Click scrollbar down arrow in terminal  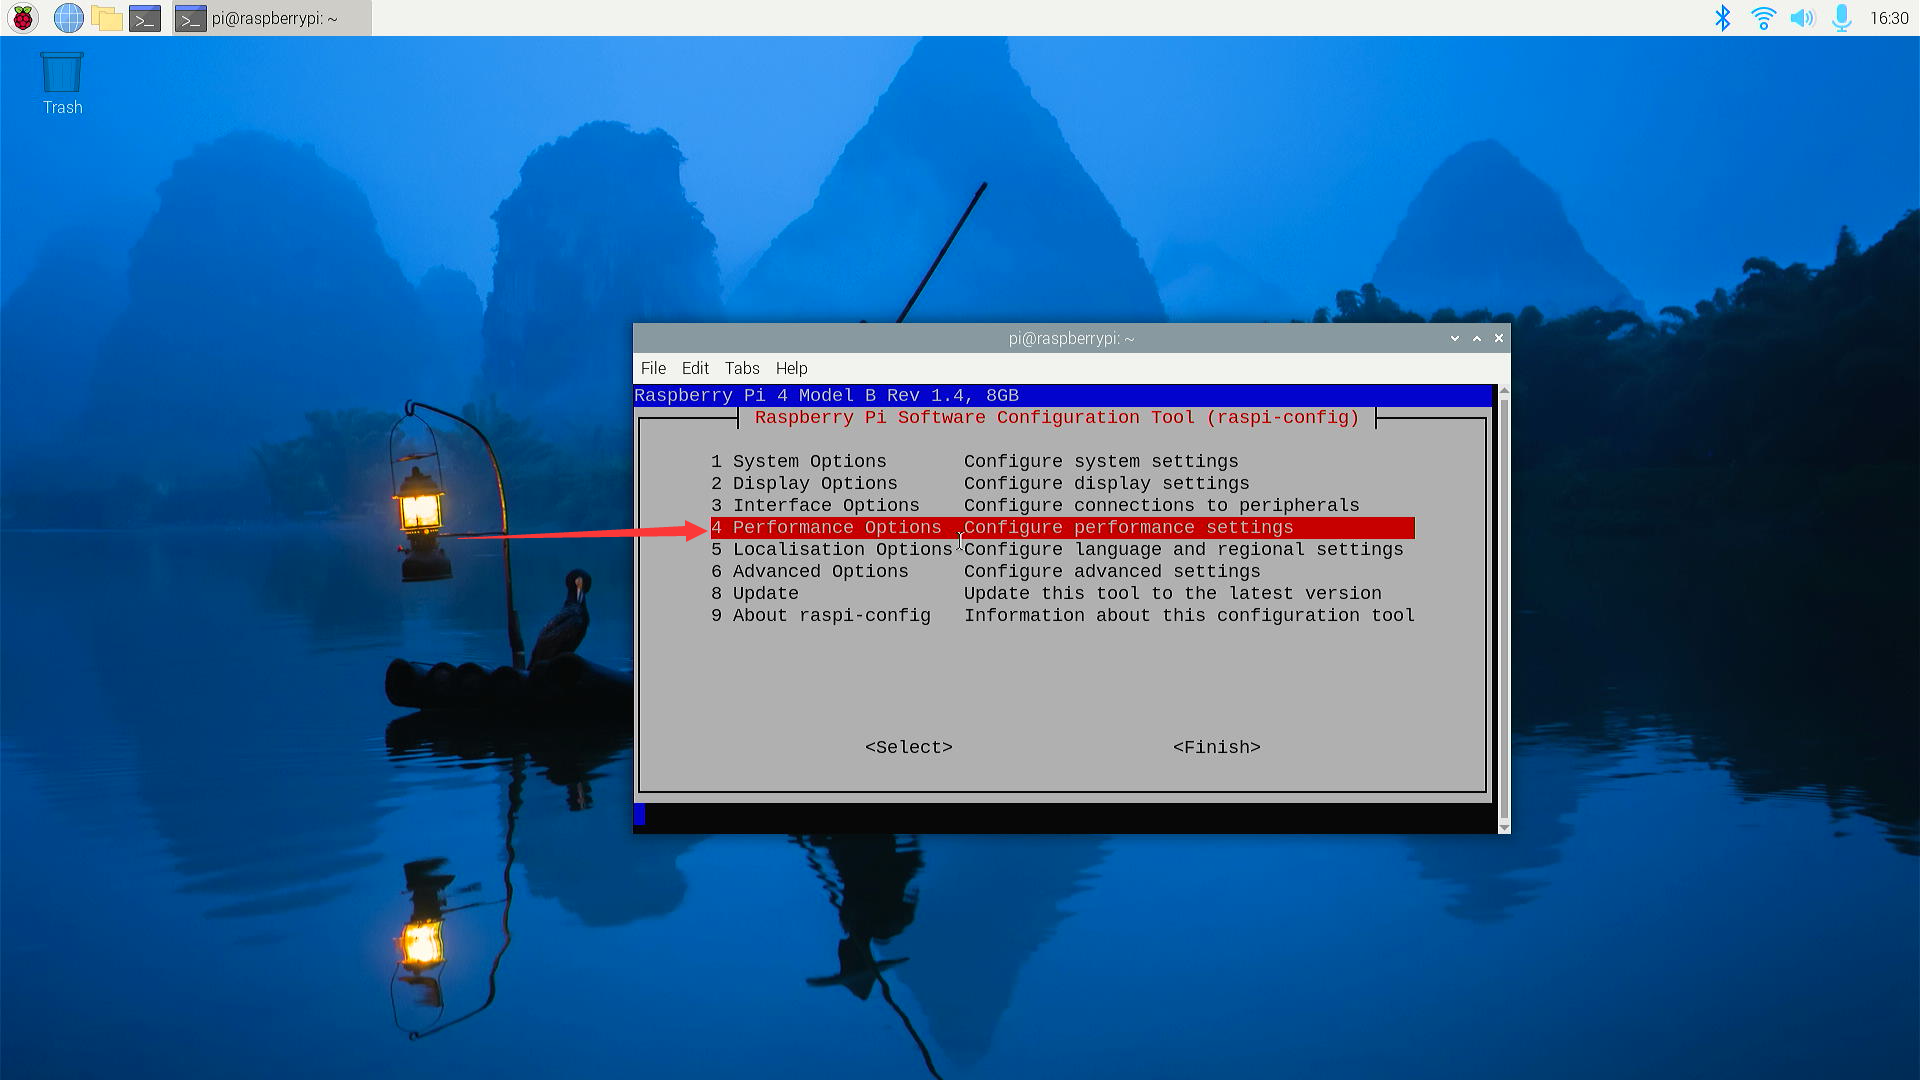[x=1504, y=828]
